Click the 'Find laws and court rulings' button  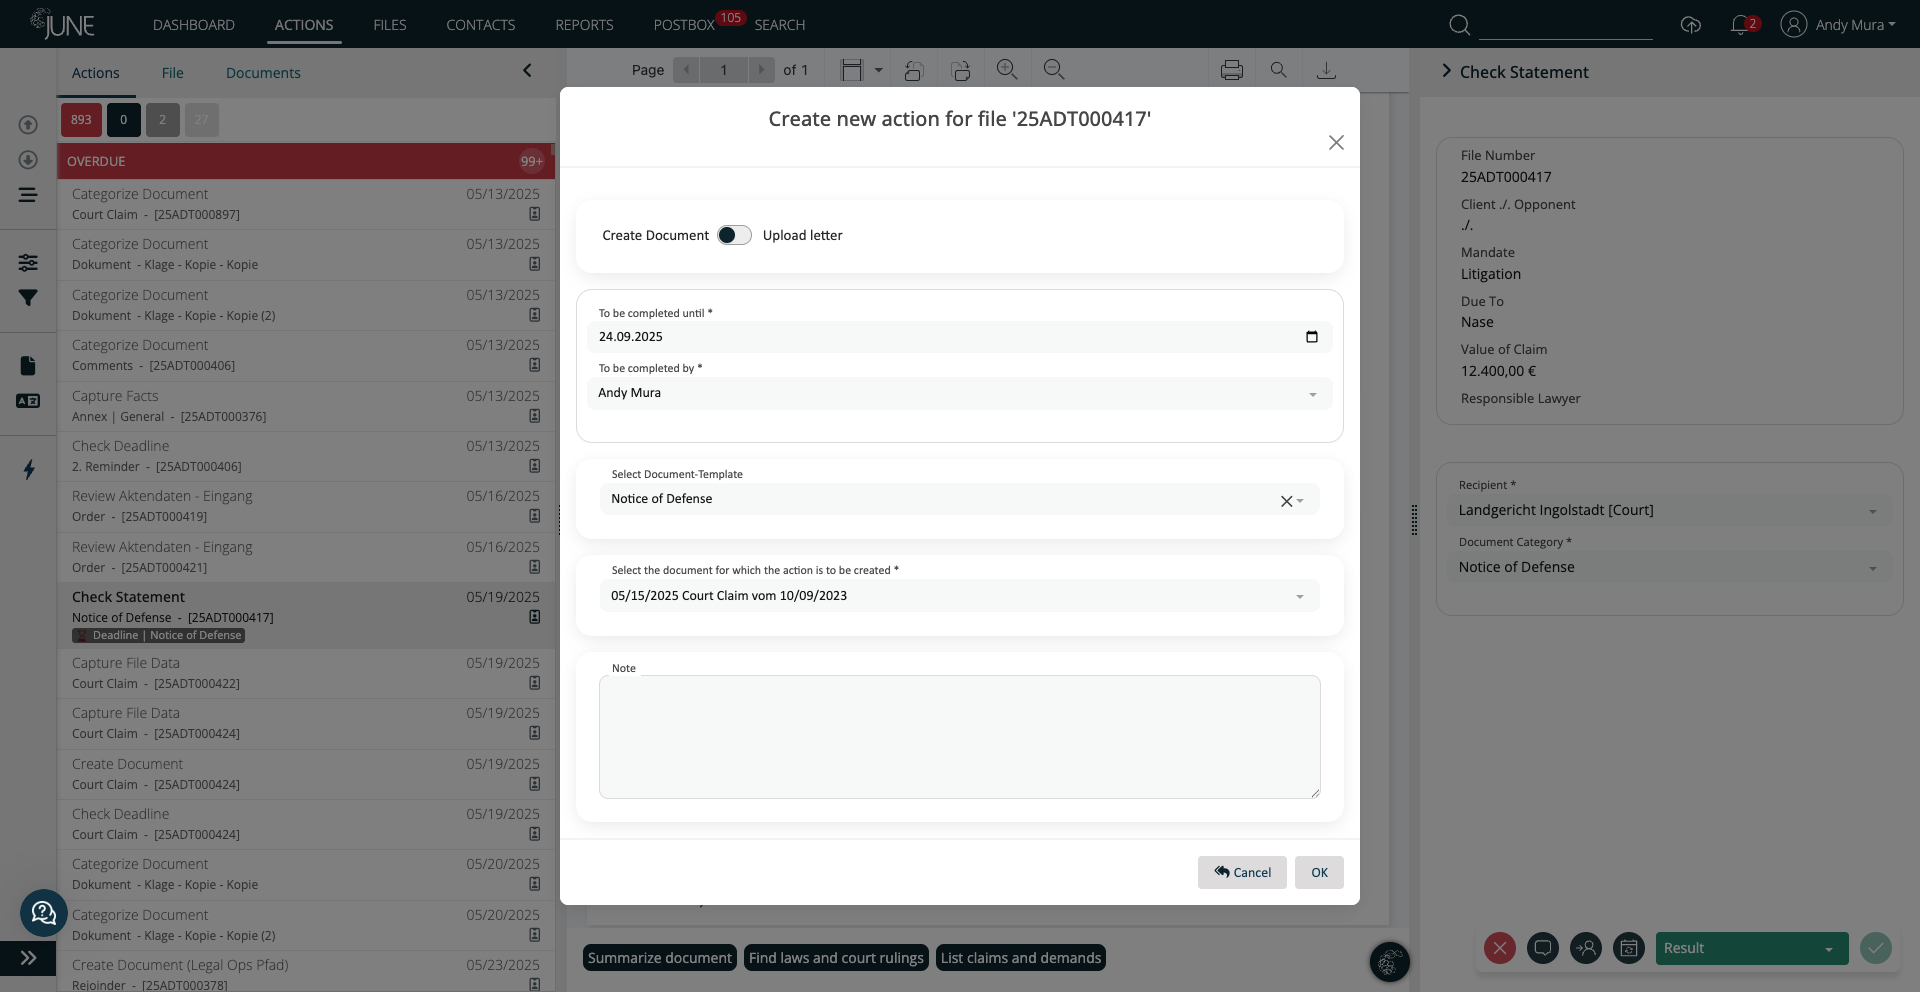coord(836,958)
